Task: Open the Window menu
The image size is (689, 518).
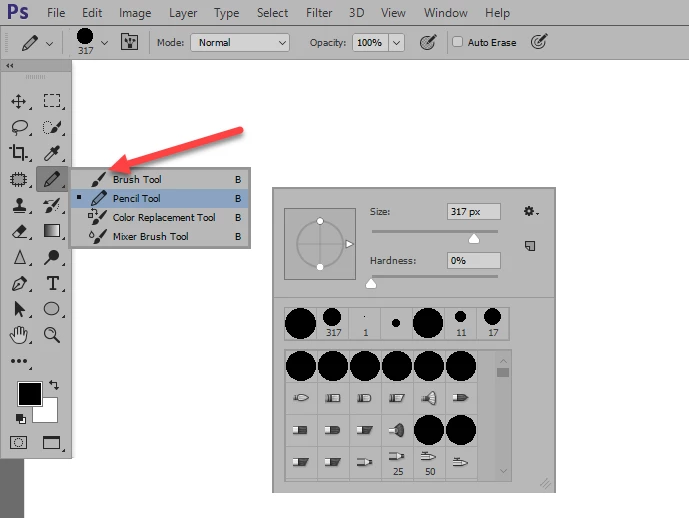Action: tap(446, 13)
